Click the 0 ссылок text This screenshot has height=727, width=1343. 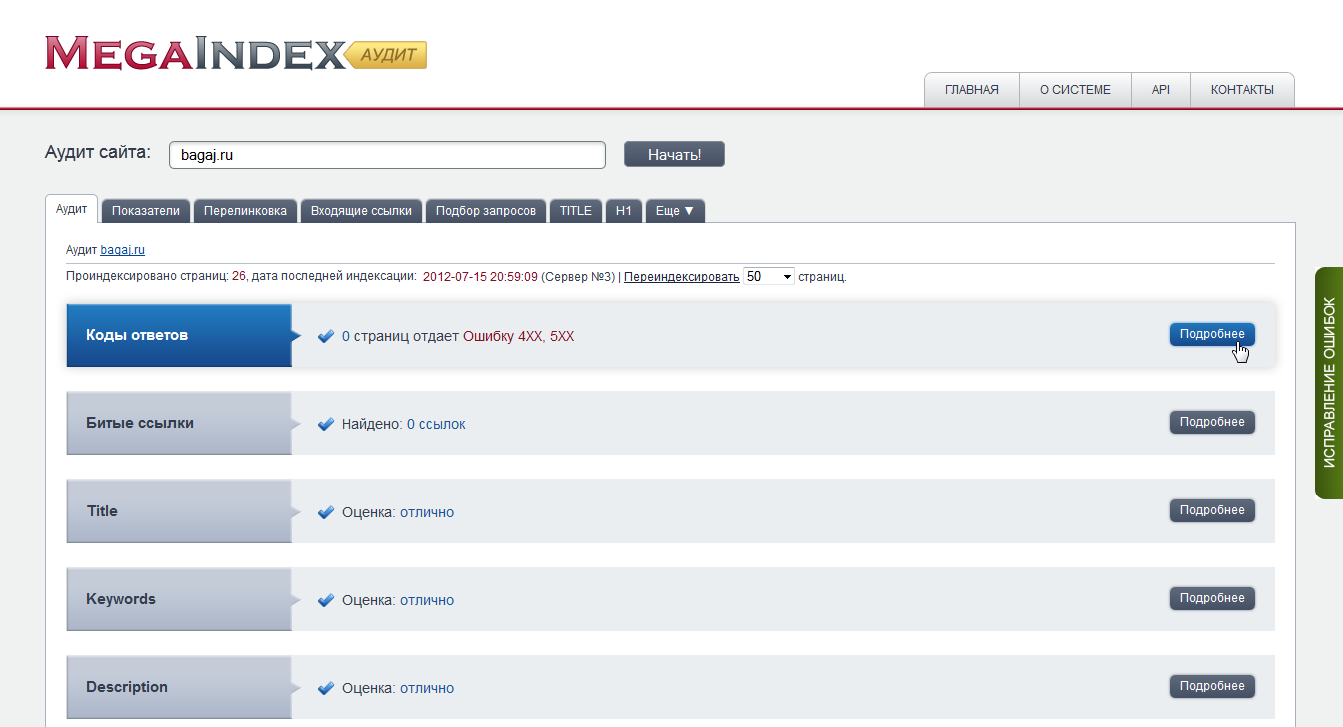[436, 424]
